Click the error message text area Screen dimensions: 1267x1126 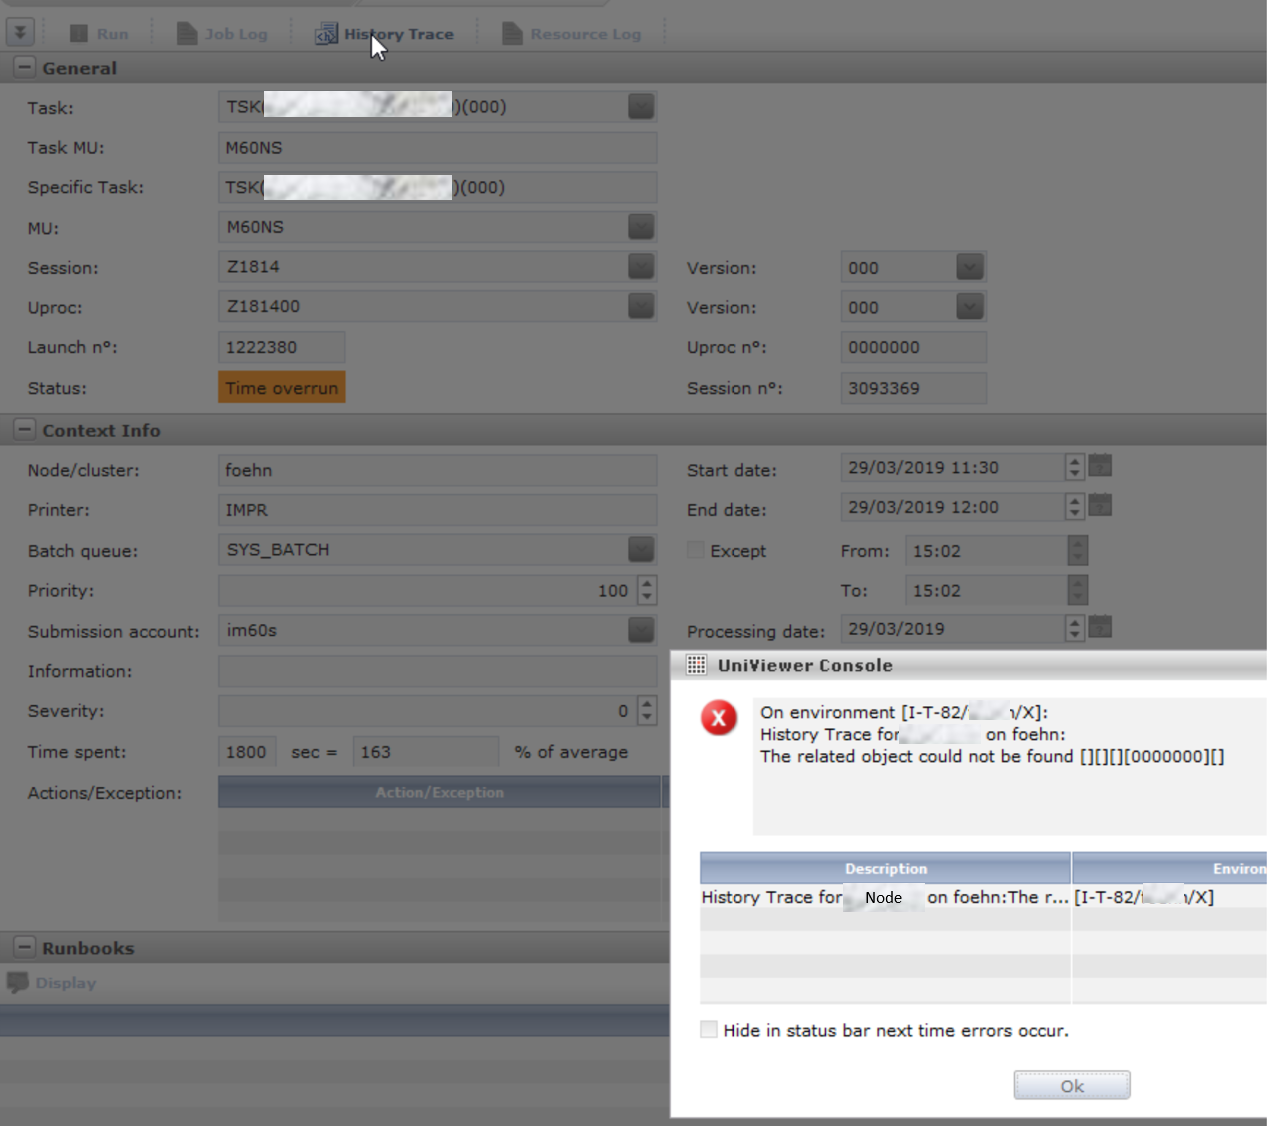tap(1009, 766)
